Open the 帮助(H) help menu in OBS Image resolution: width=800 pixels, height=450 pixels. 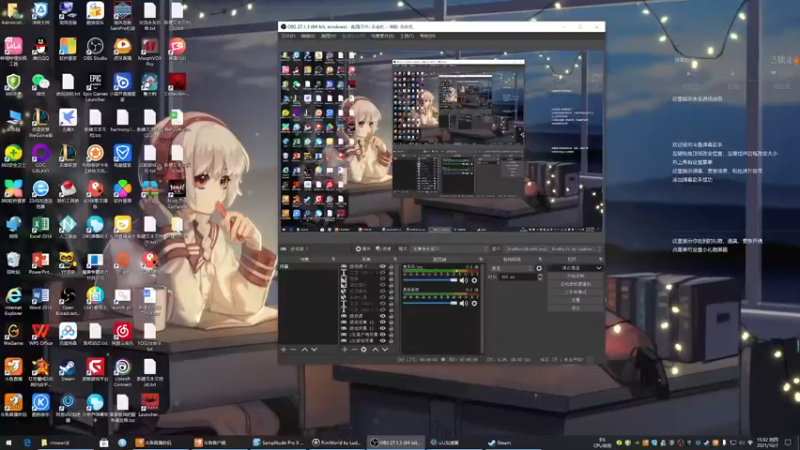(427, 36)
